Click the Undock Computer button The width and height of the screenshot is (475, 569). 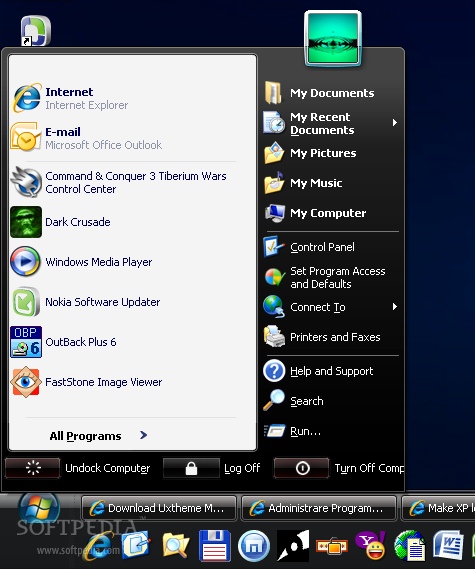tap(33, 468)
